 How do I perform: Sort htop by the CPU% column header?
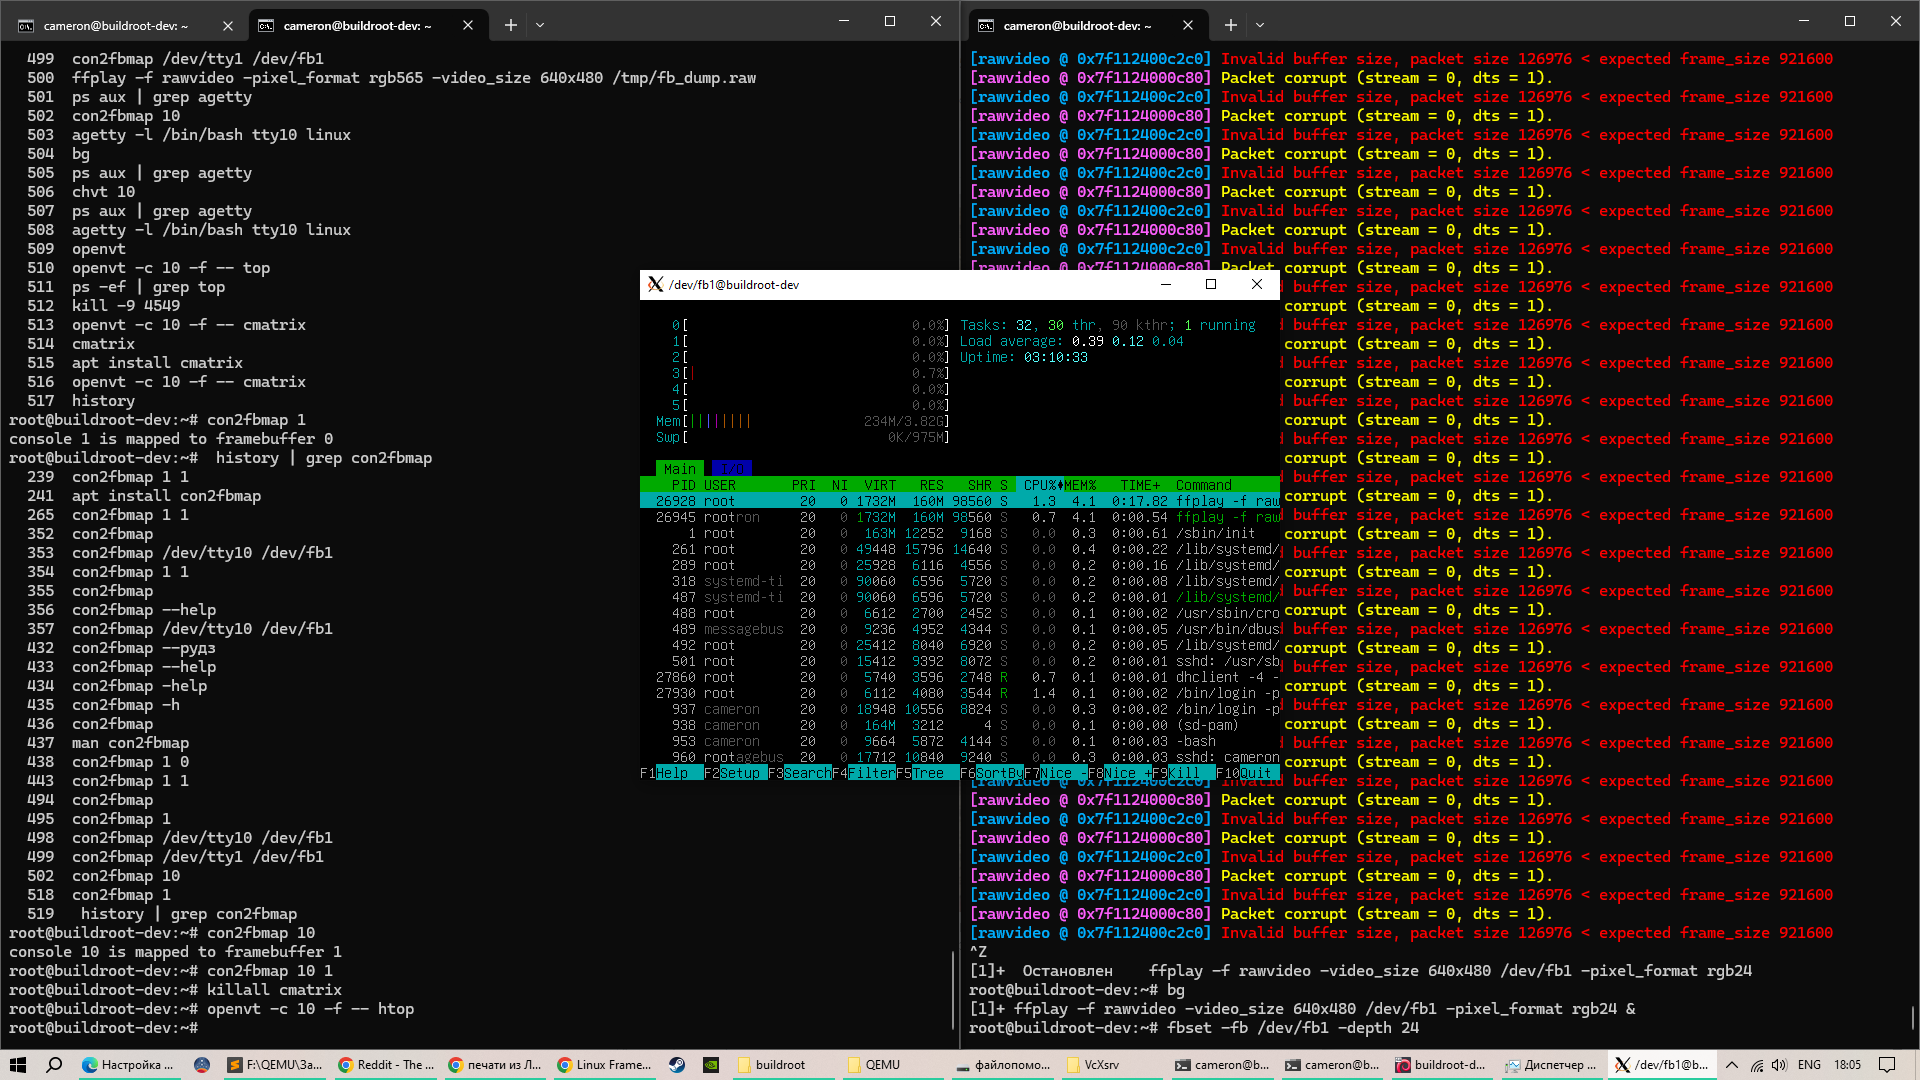[x=1040, y=485]
